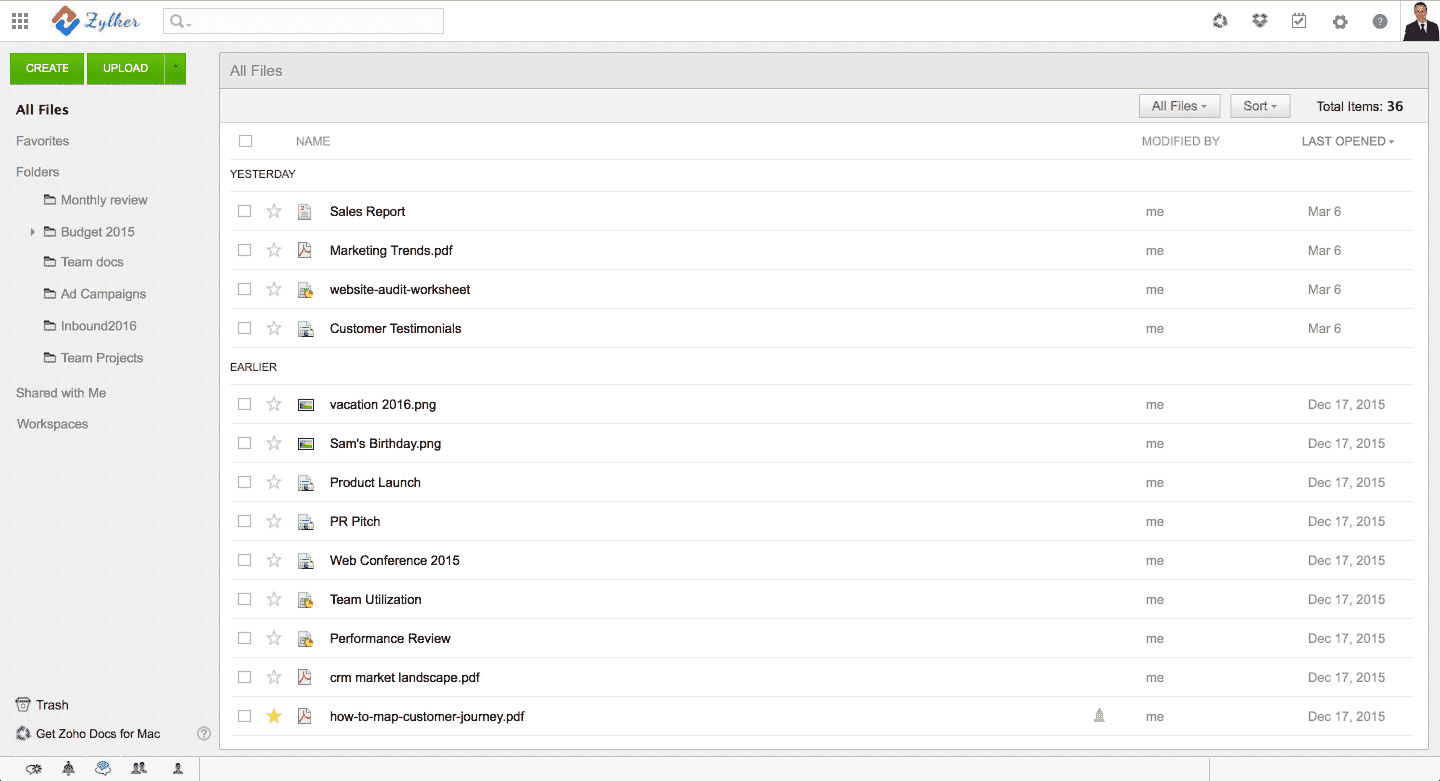The width and height of the screenshot is (1440, 781).
Task: Click the green Upload button
Action: tap(126, 68)
